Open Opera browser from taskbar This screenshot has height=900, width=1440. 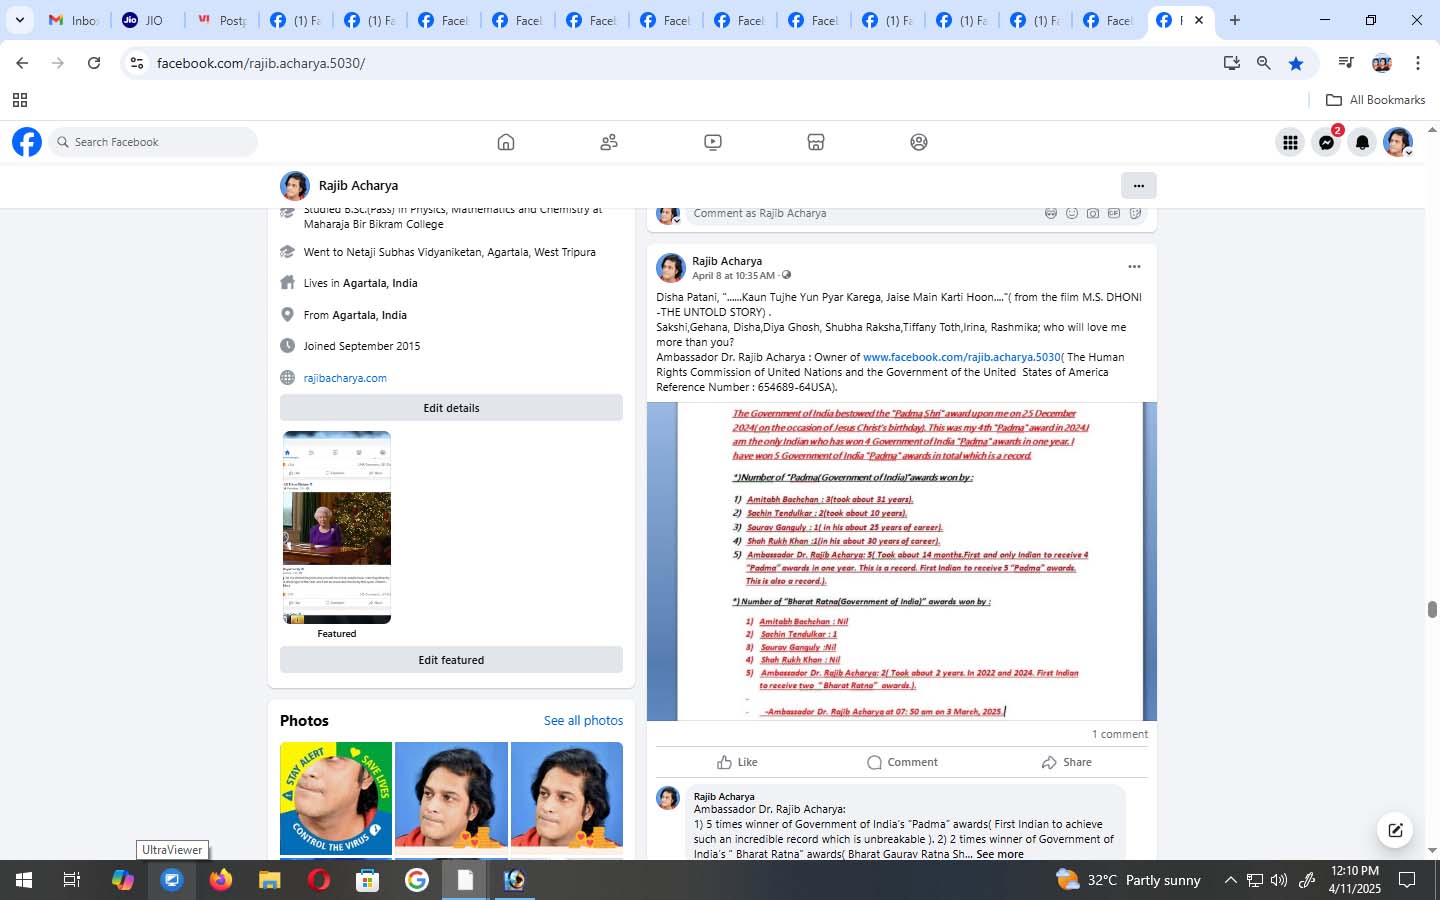[319, 880]
